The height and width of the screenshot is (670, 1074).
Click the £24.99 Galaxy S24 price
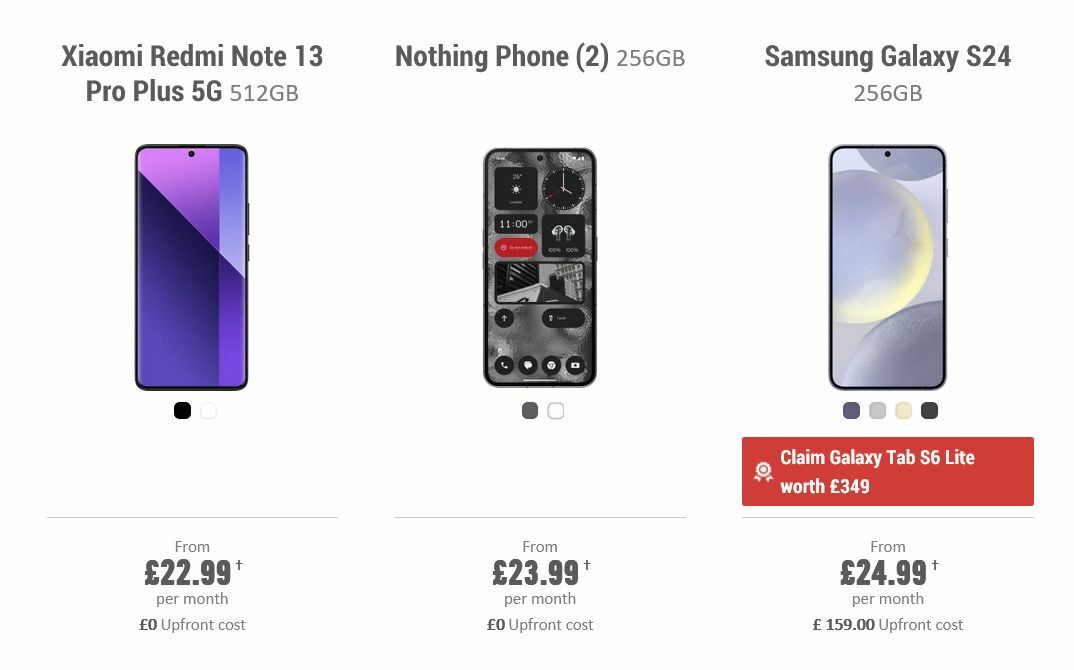884,573
